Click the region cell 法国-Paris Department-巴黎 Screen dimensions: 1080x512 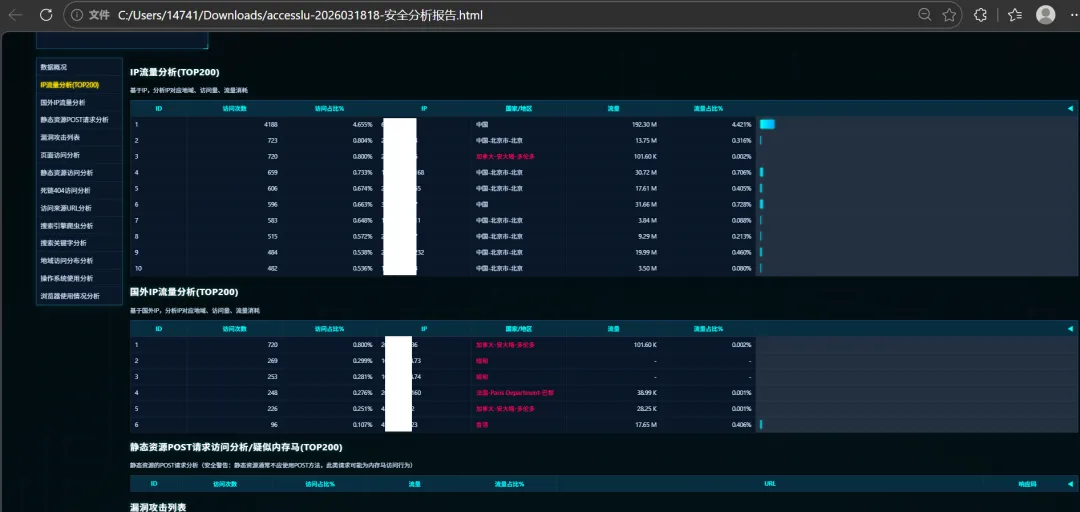point(515,393)
